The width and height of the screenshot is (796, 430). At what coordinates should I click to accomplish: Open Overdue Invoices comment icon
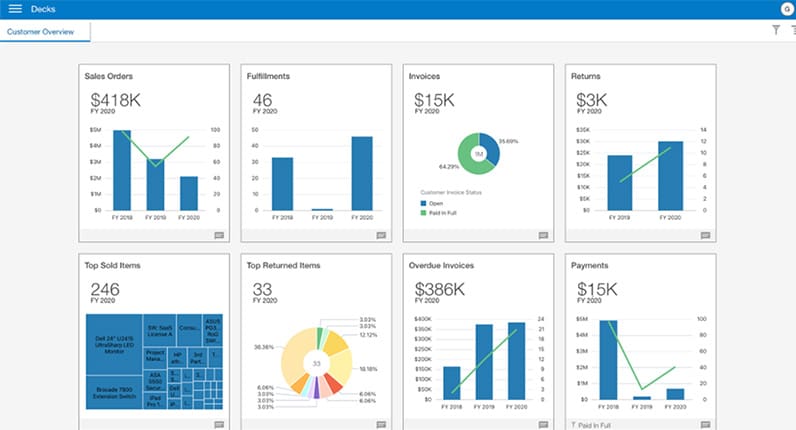(543, 424)
